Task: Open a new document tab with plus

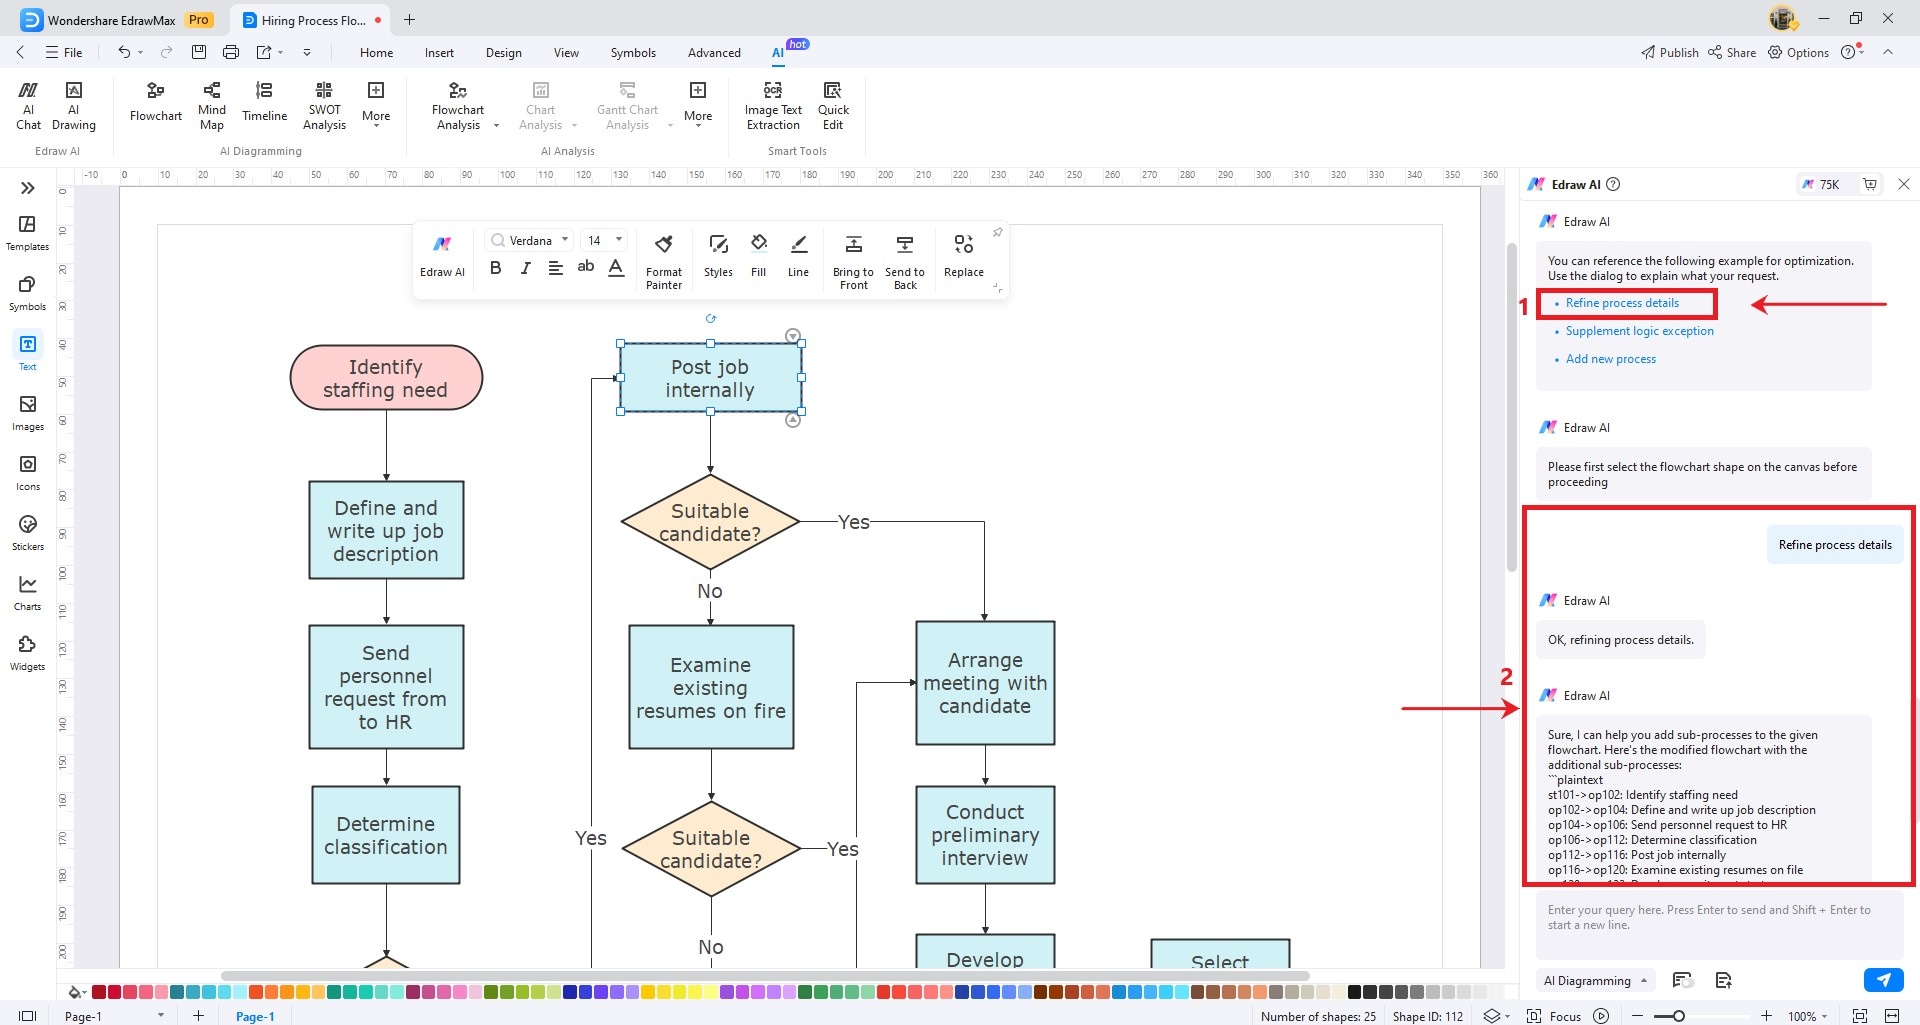Action: (x=409, y=19)
